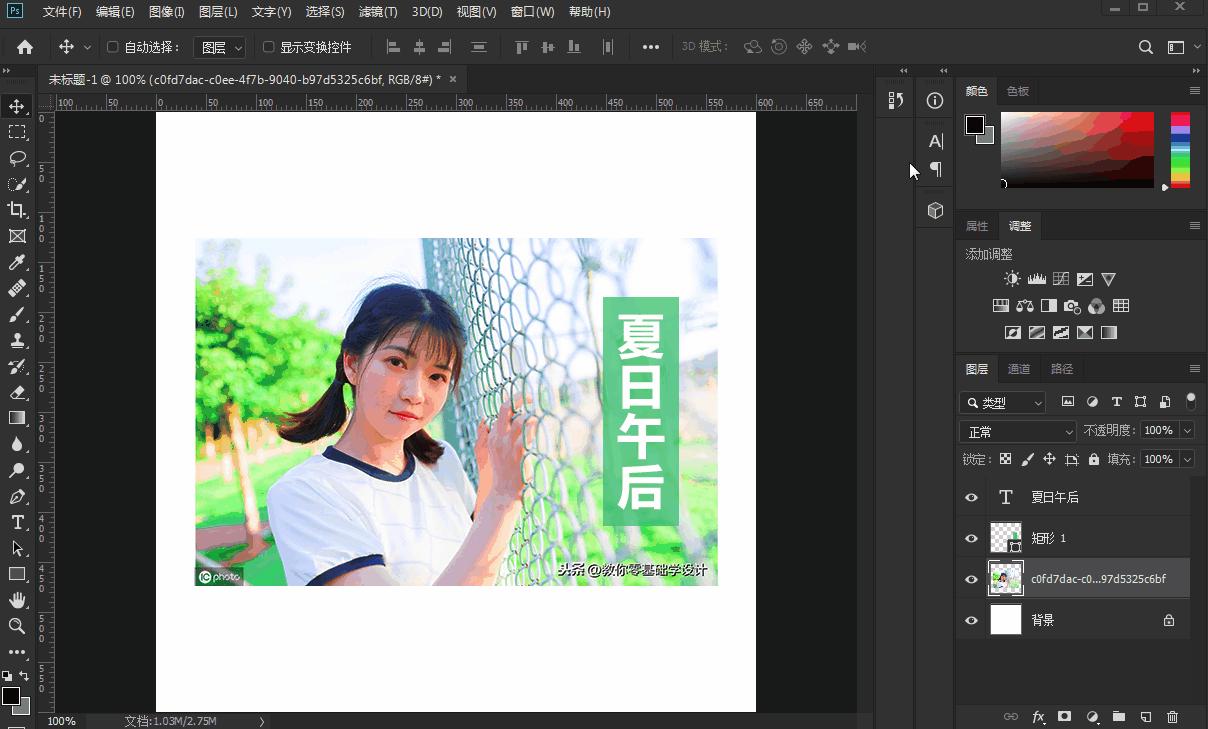Open the 不透明度 opacity dropdown
Image resolution: width=1208 pixels, height=729 pixels.
[x=1189, y=430]
